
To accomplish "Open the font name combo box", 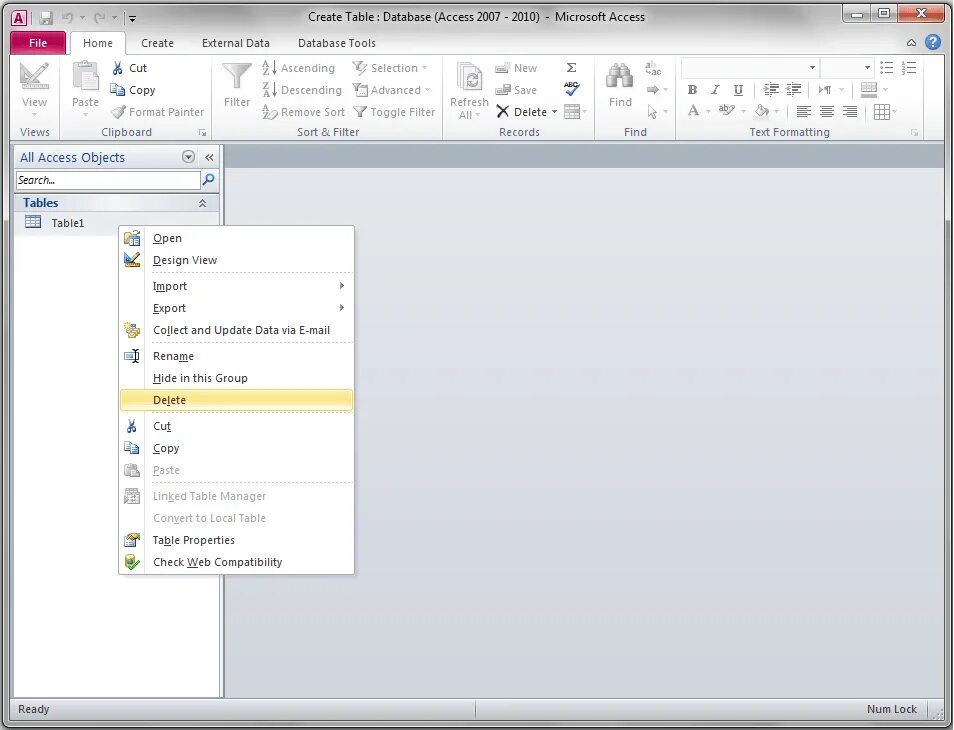I will click(812, 68).
